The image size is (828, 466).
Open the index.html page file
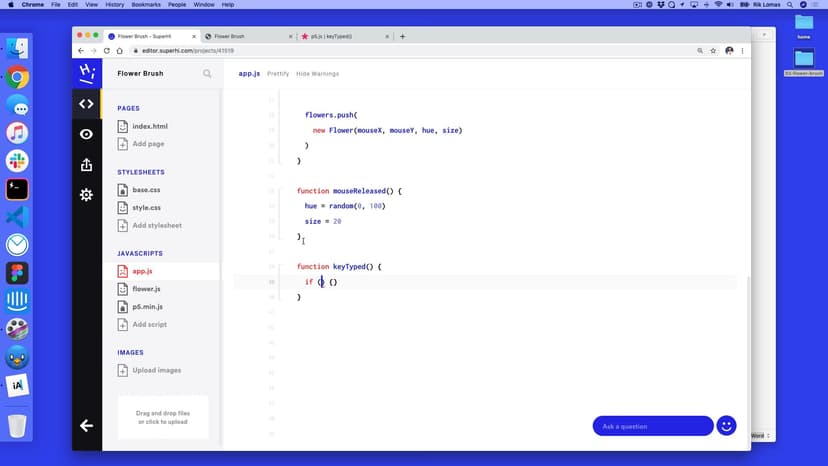point(149,126)
